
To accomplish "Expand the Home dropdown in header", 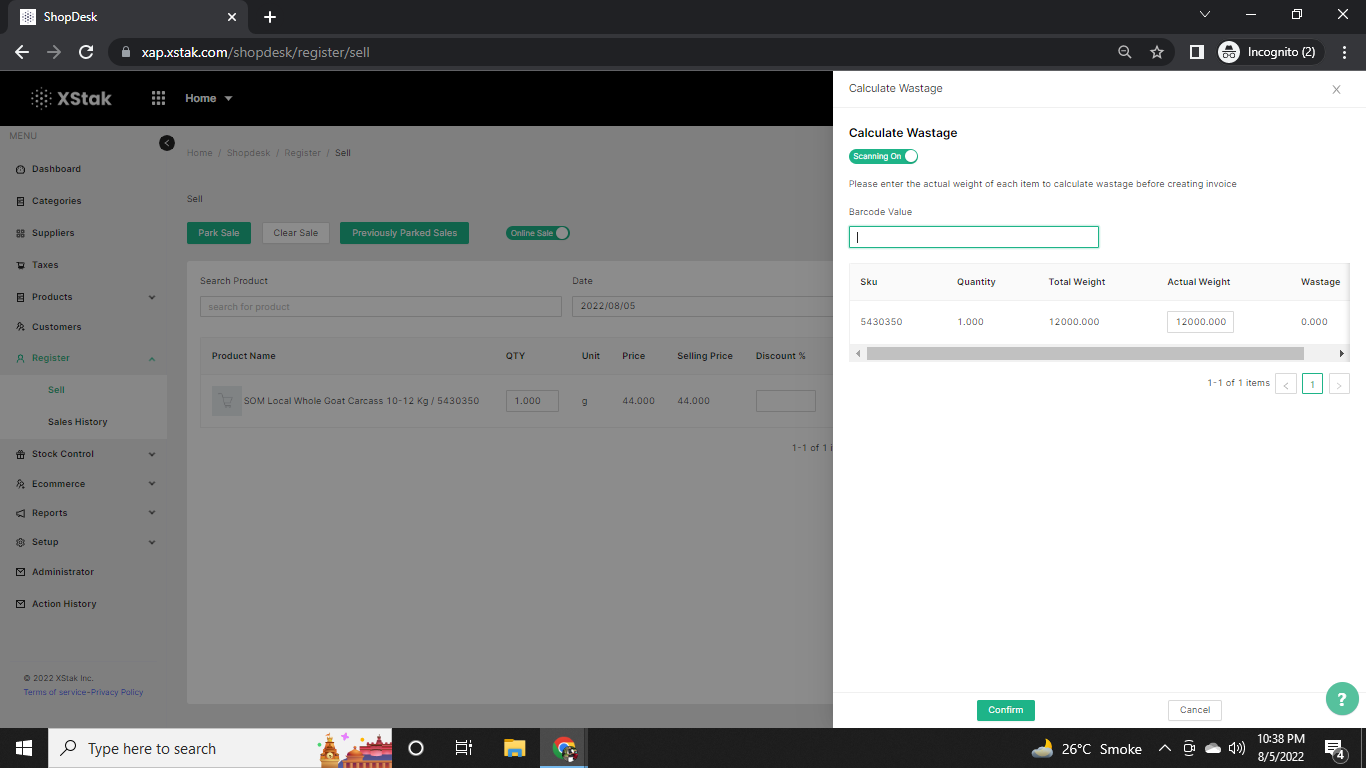I will point(208,98).
